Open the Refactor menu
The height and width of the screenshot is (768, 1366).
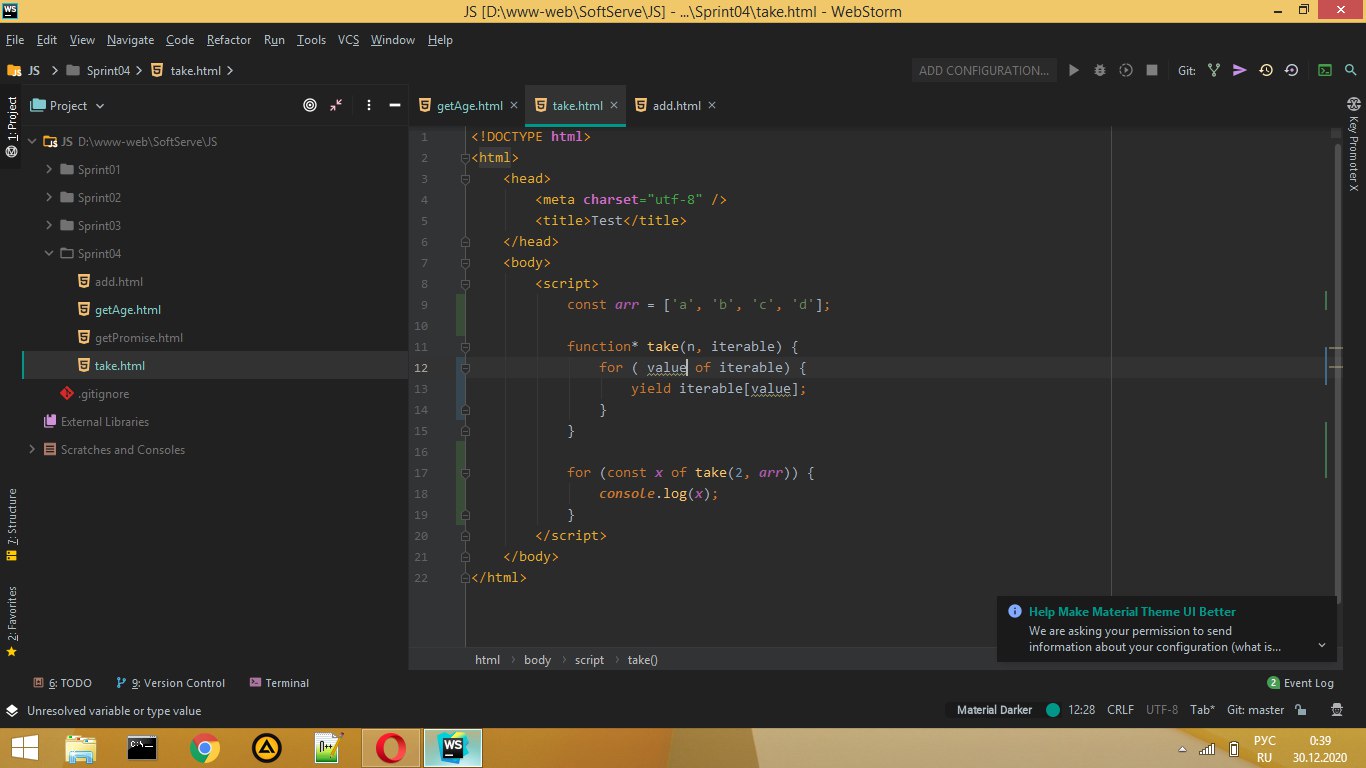pyautogui.click(x=229, y=40)
